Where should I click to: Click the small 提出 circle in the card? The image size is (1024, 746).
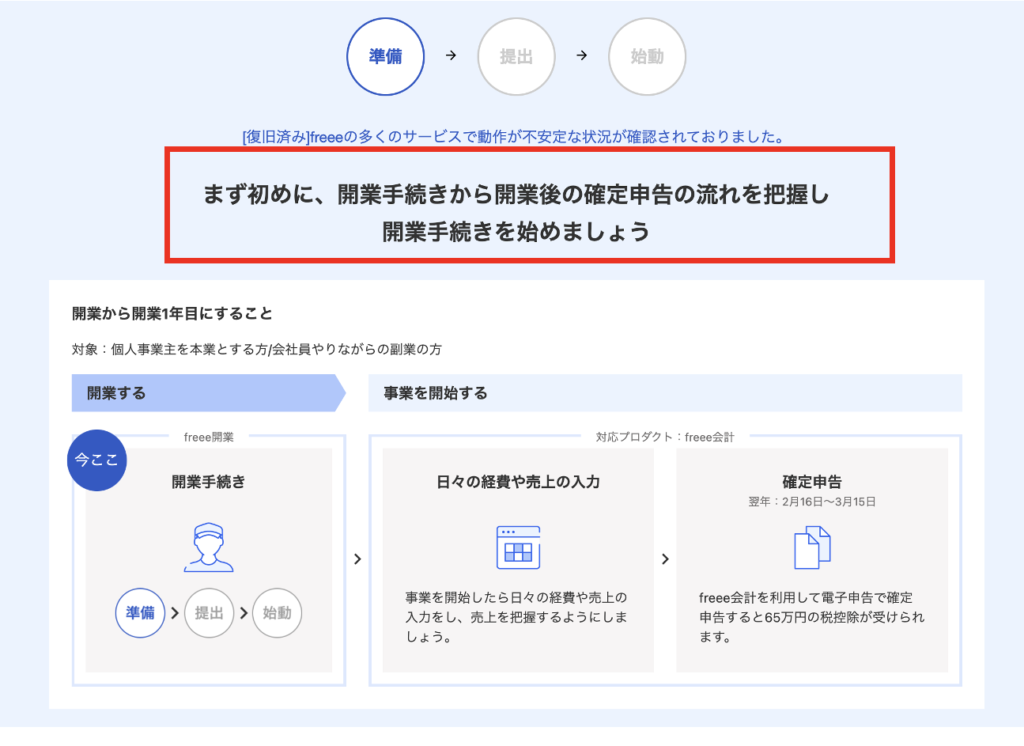pos(208,613)
